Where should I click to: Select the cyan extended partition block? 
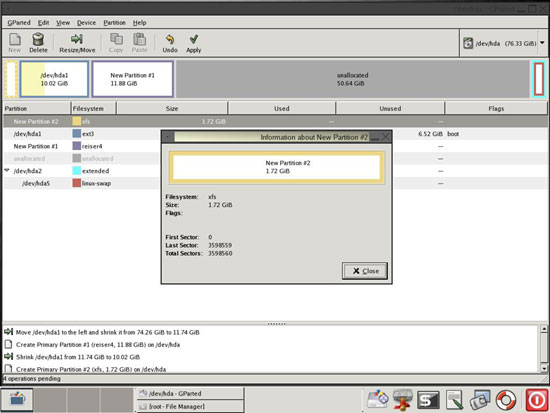pyautogui.click(x=539, y=79)
